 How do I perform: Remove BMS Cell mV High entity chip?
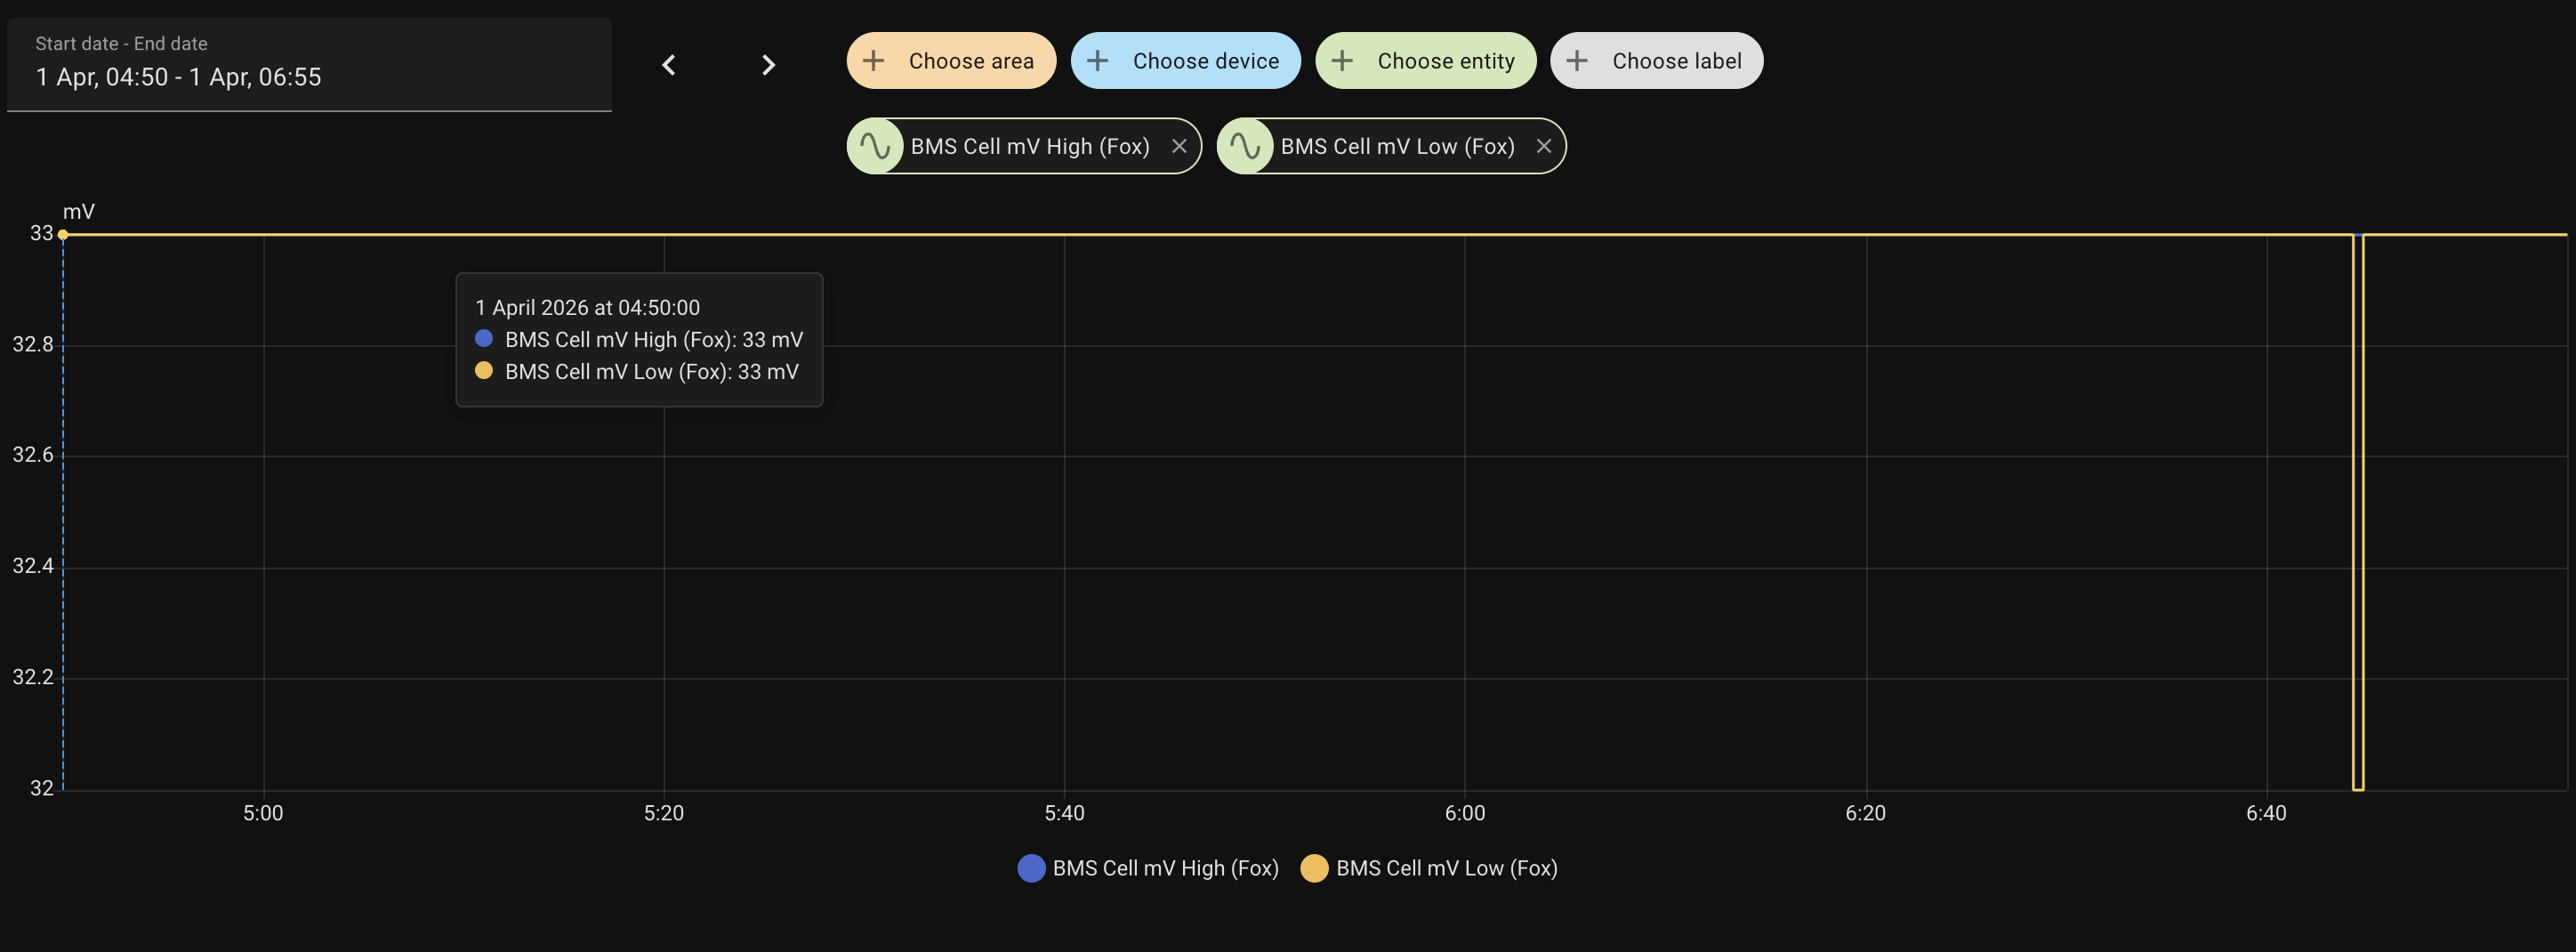[1179, 146]
